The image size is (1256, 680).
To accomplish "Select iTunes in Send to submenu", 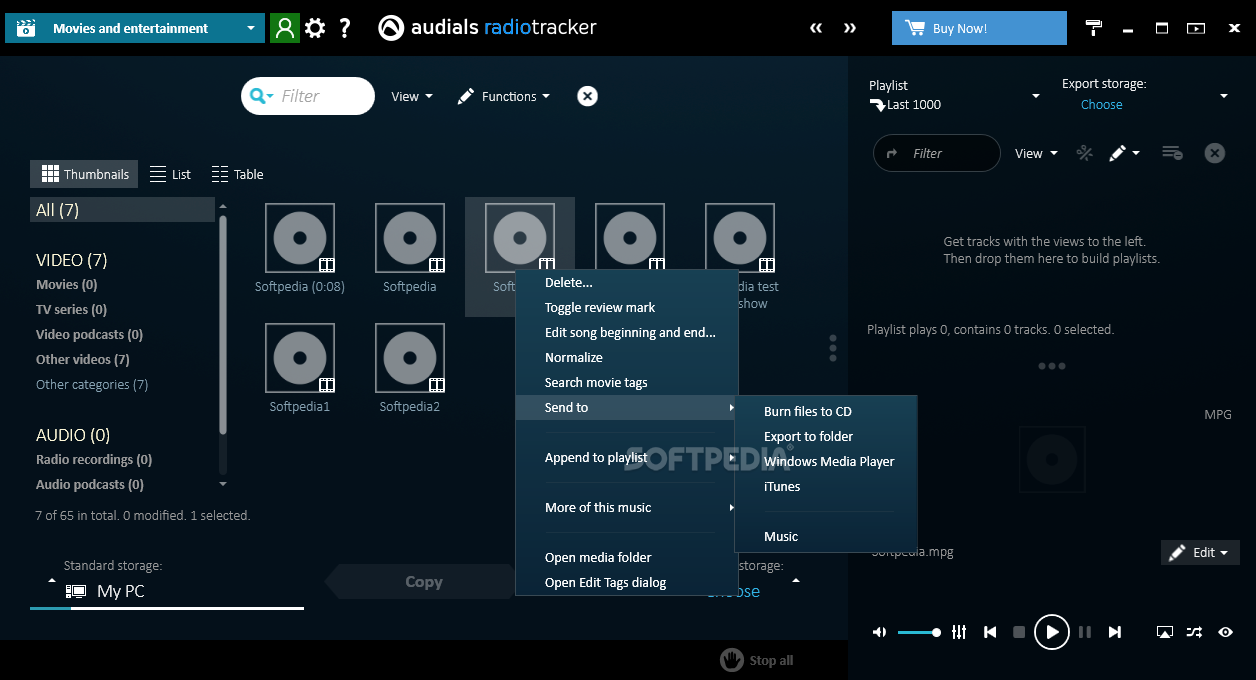I will click(x=826, y=486).
